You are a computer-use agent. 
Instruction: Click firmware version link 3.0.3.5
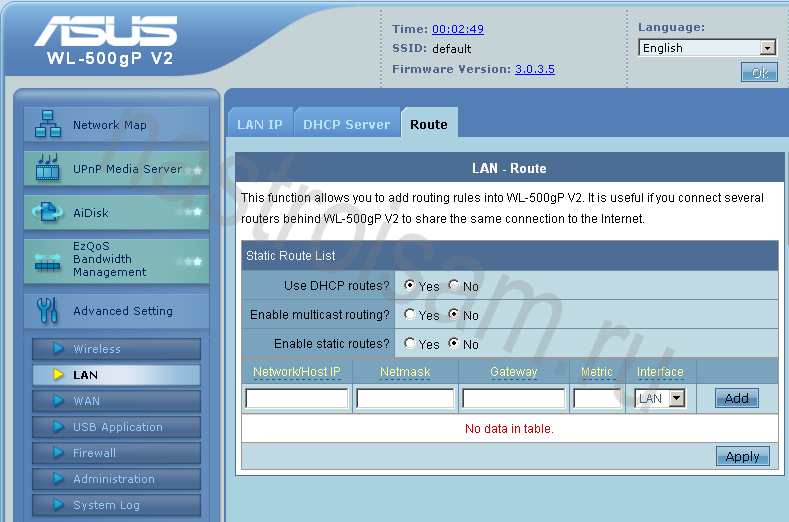pos(534,69)
